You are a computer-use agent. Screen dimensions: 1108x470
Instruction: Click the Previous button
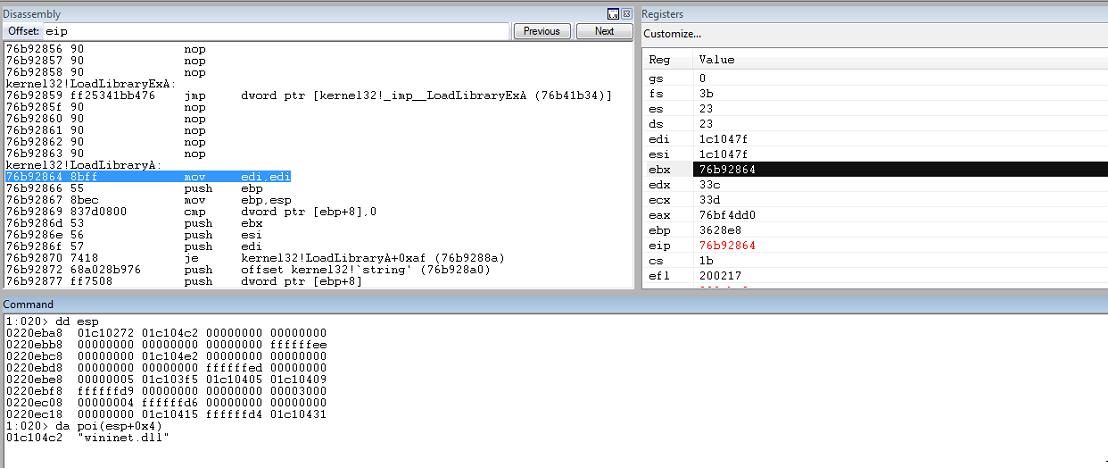coord(542,31)
